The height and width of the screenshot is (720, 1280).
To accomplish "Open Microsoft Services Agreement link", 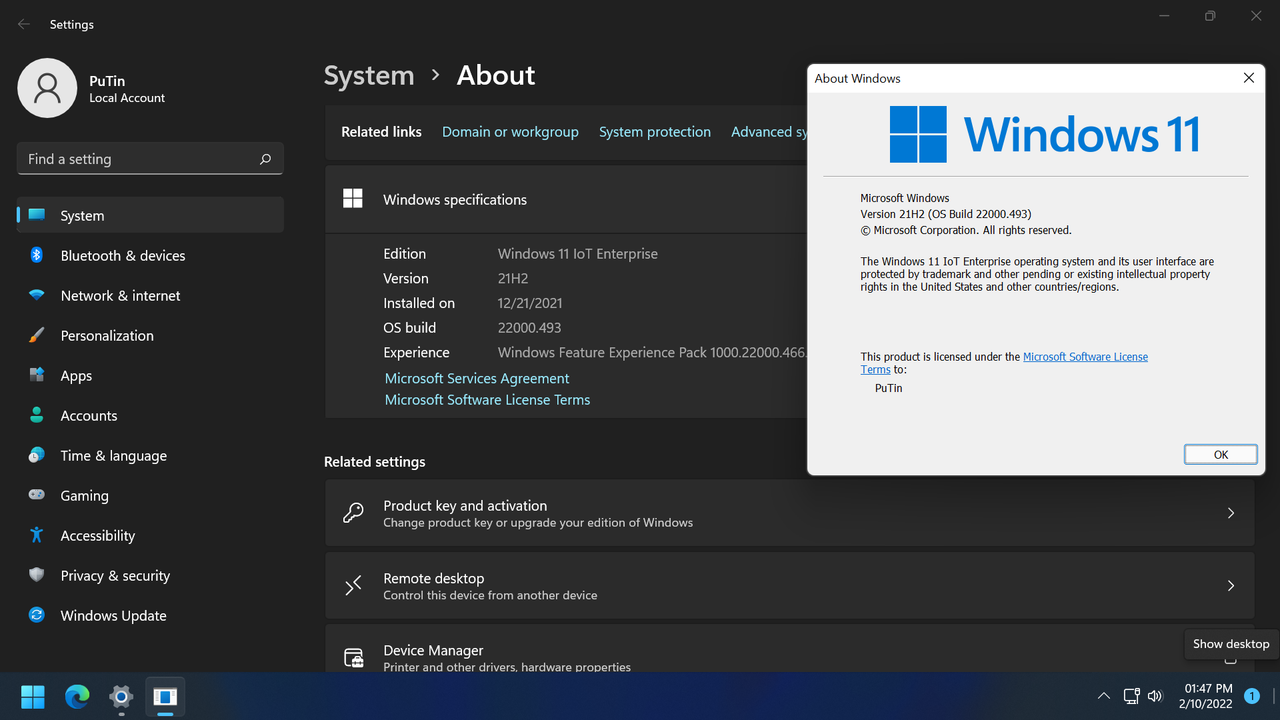I will pos(477,378).
